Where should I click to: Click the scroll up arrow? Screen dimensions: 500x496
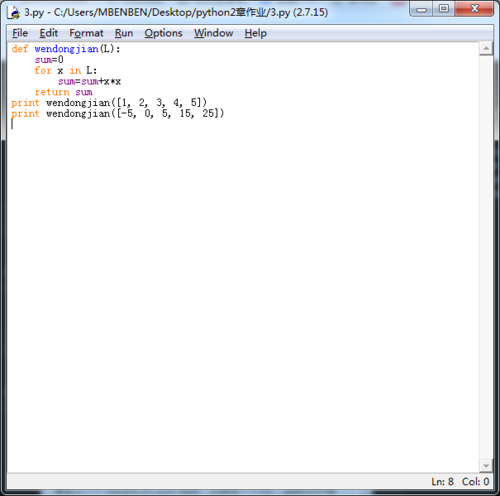[486, 49]
